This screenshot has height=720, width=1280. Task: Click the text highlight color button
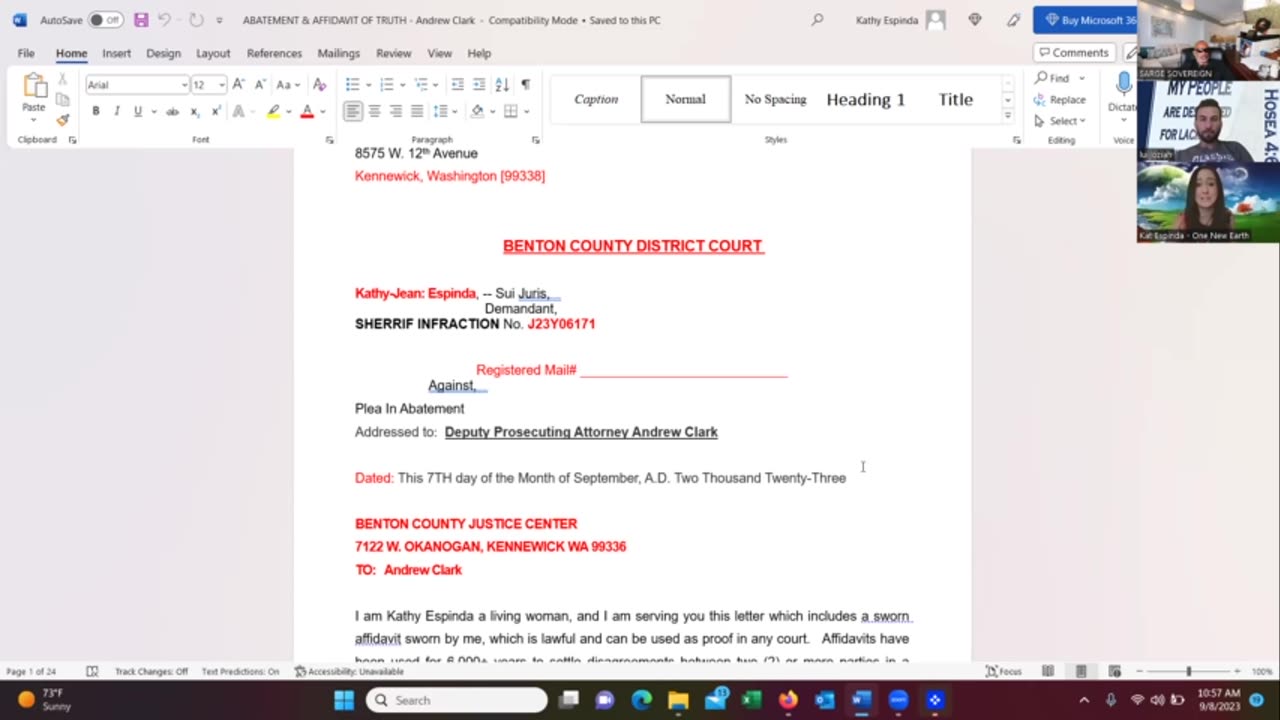(273, 111)
